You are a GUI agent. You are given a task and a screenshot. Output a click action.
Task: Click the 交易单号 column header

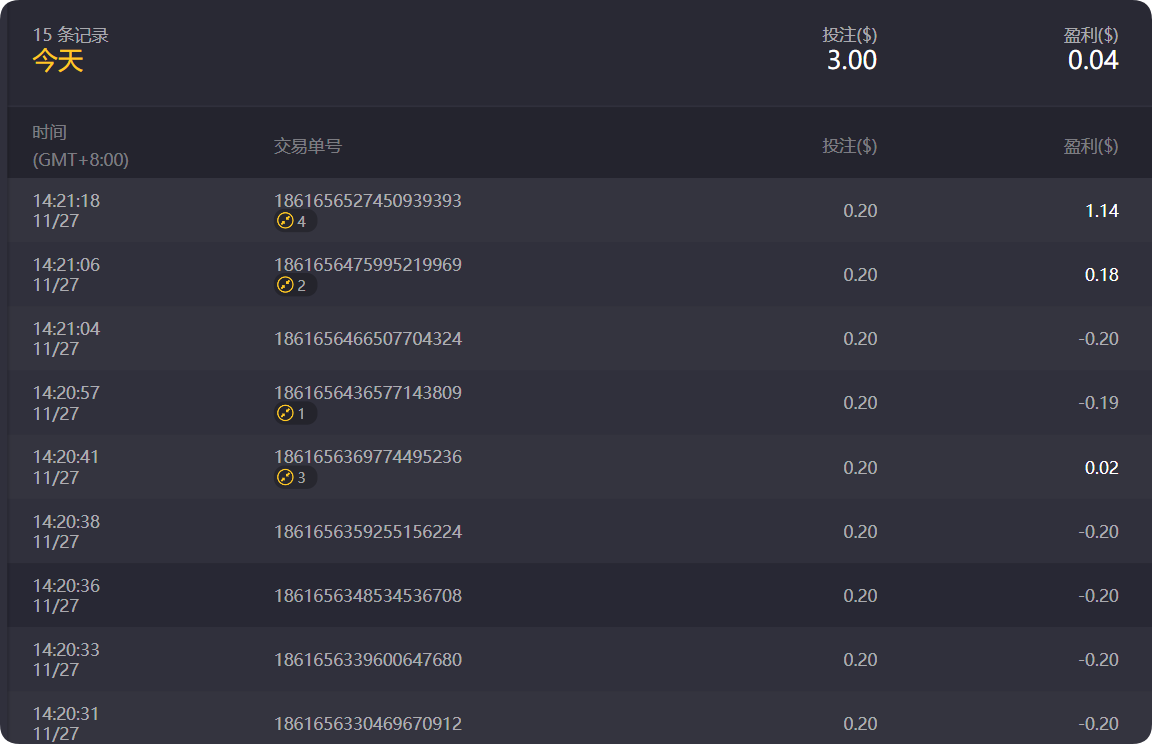pos(308,146)
